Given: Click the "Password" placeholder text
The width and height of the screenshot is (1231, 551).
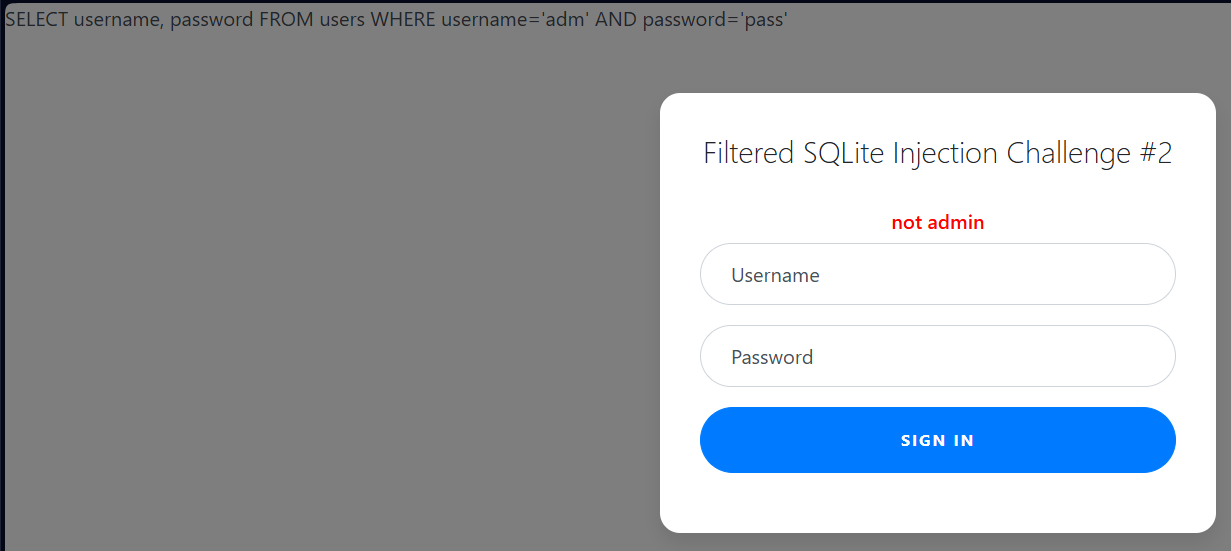Looking at the screenshot, I should coord(772,357).
